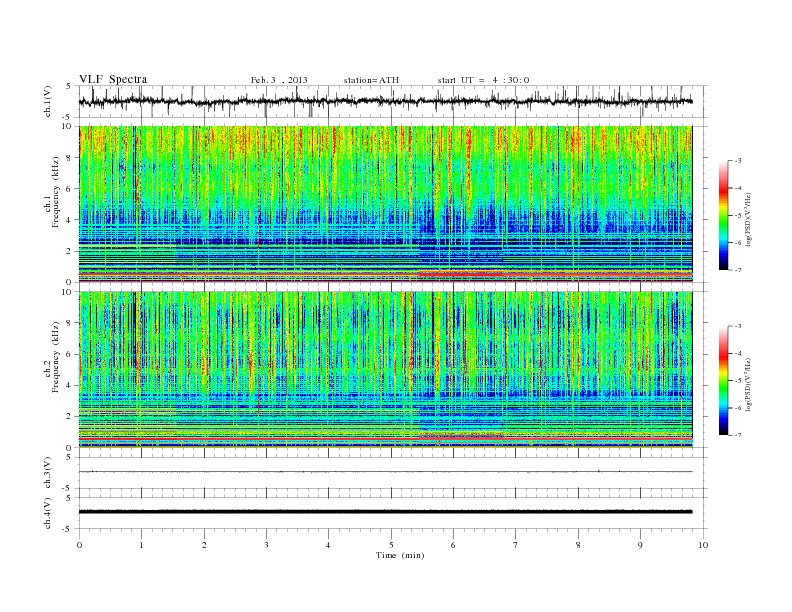This screenshot has width=792, height=612.
Task: Click the "ch.1(V)" waveform axis label
Action: [48, 101]
